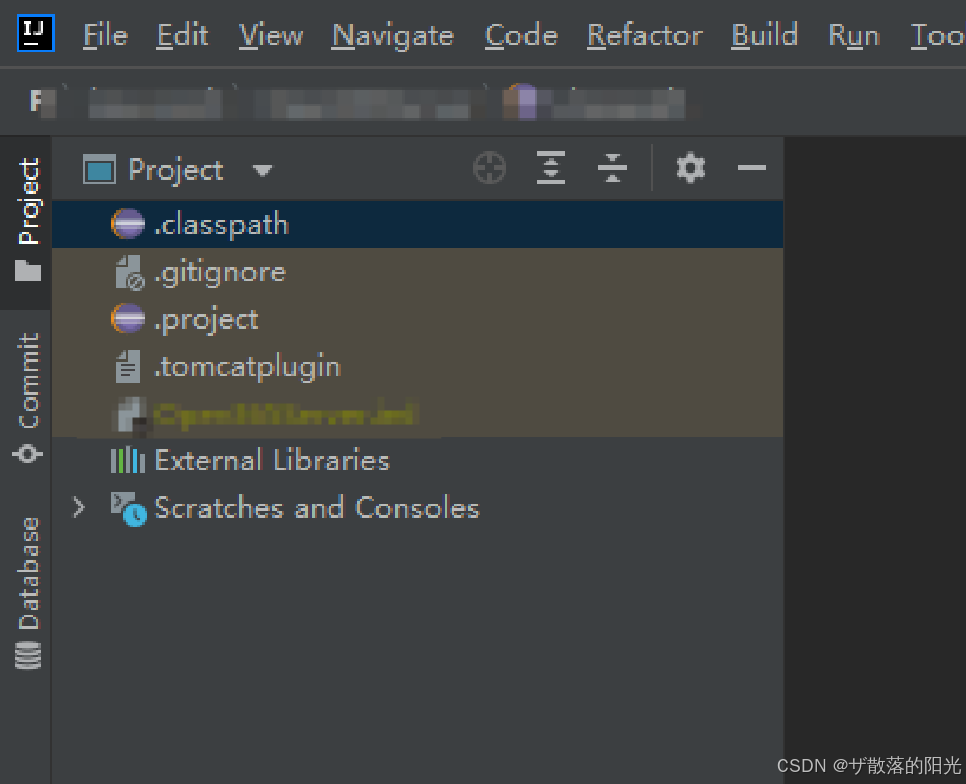Open the Database tool window
Screen dimensions: 966x784
(27, 572)
